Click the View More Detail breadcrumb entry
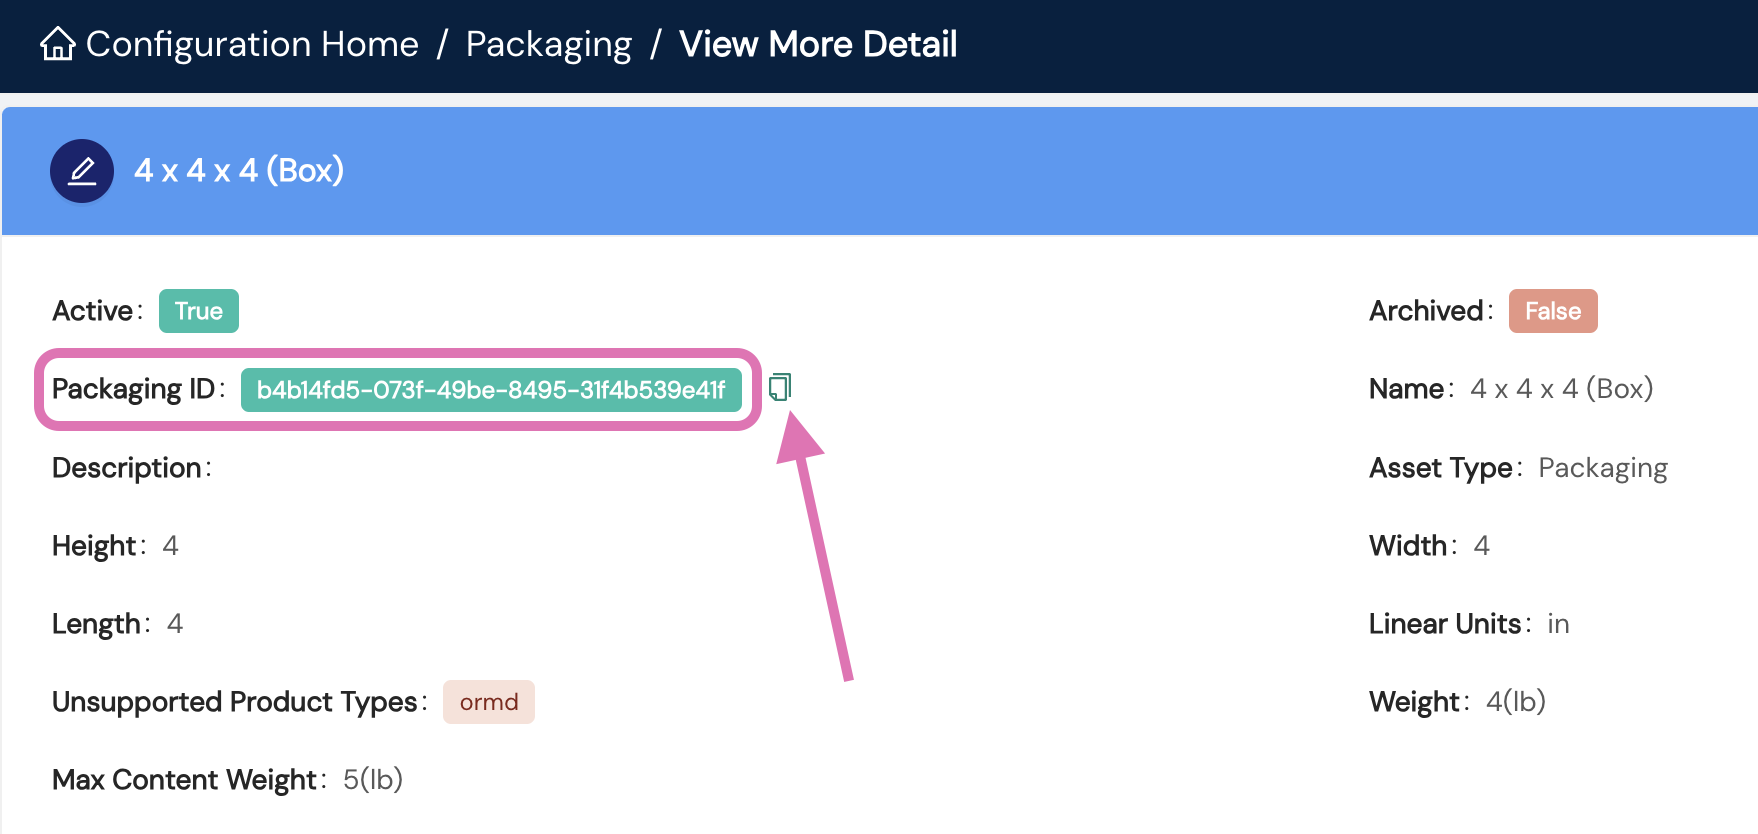The height and width of the screenshot is (834, 1758). click(x=817, y=44)
